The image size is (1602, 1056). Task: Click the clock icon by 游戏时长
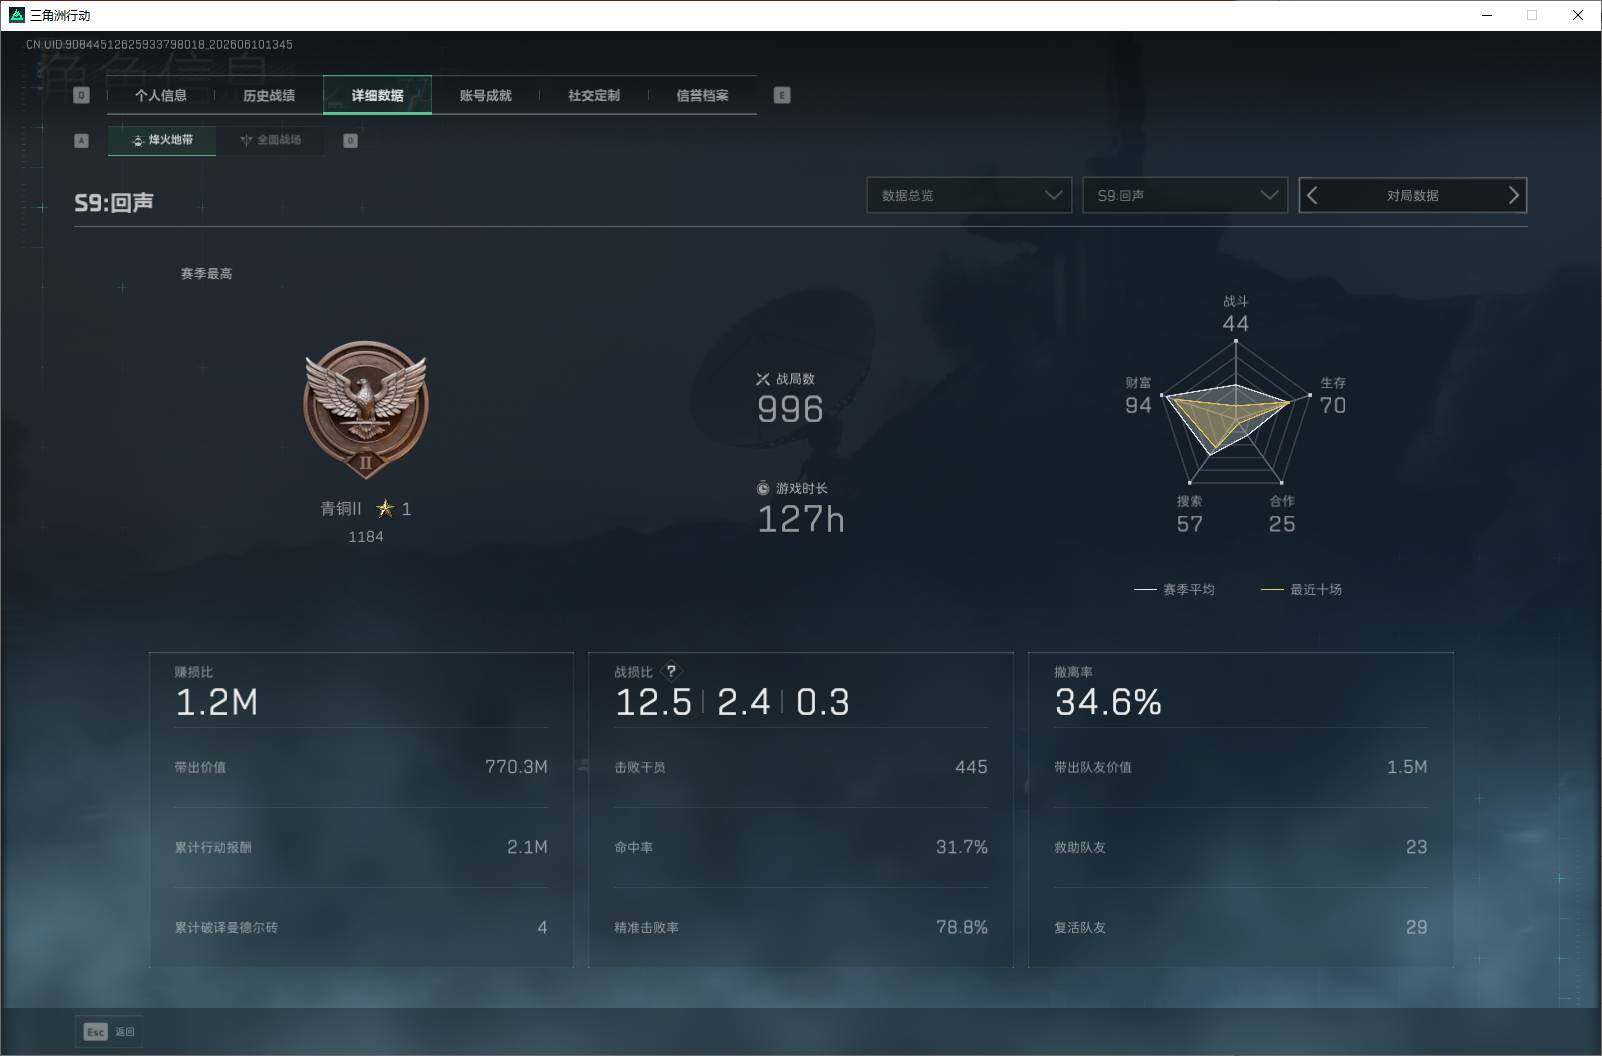pos(763,488)
